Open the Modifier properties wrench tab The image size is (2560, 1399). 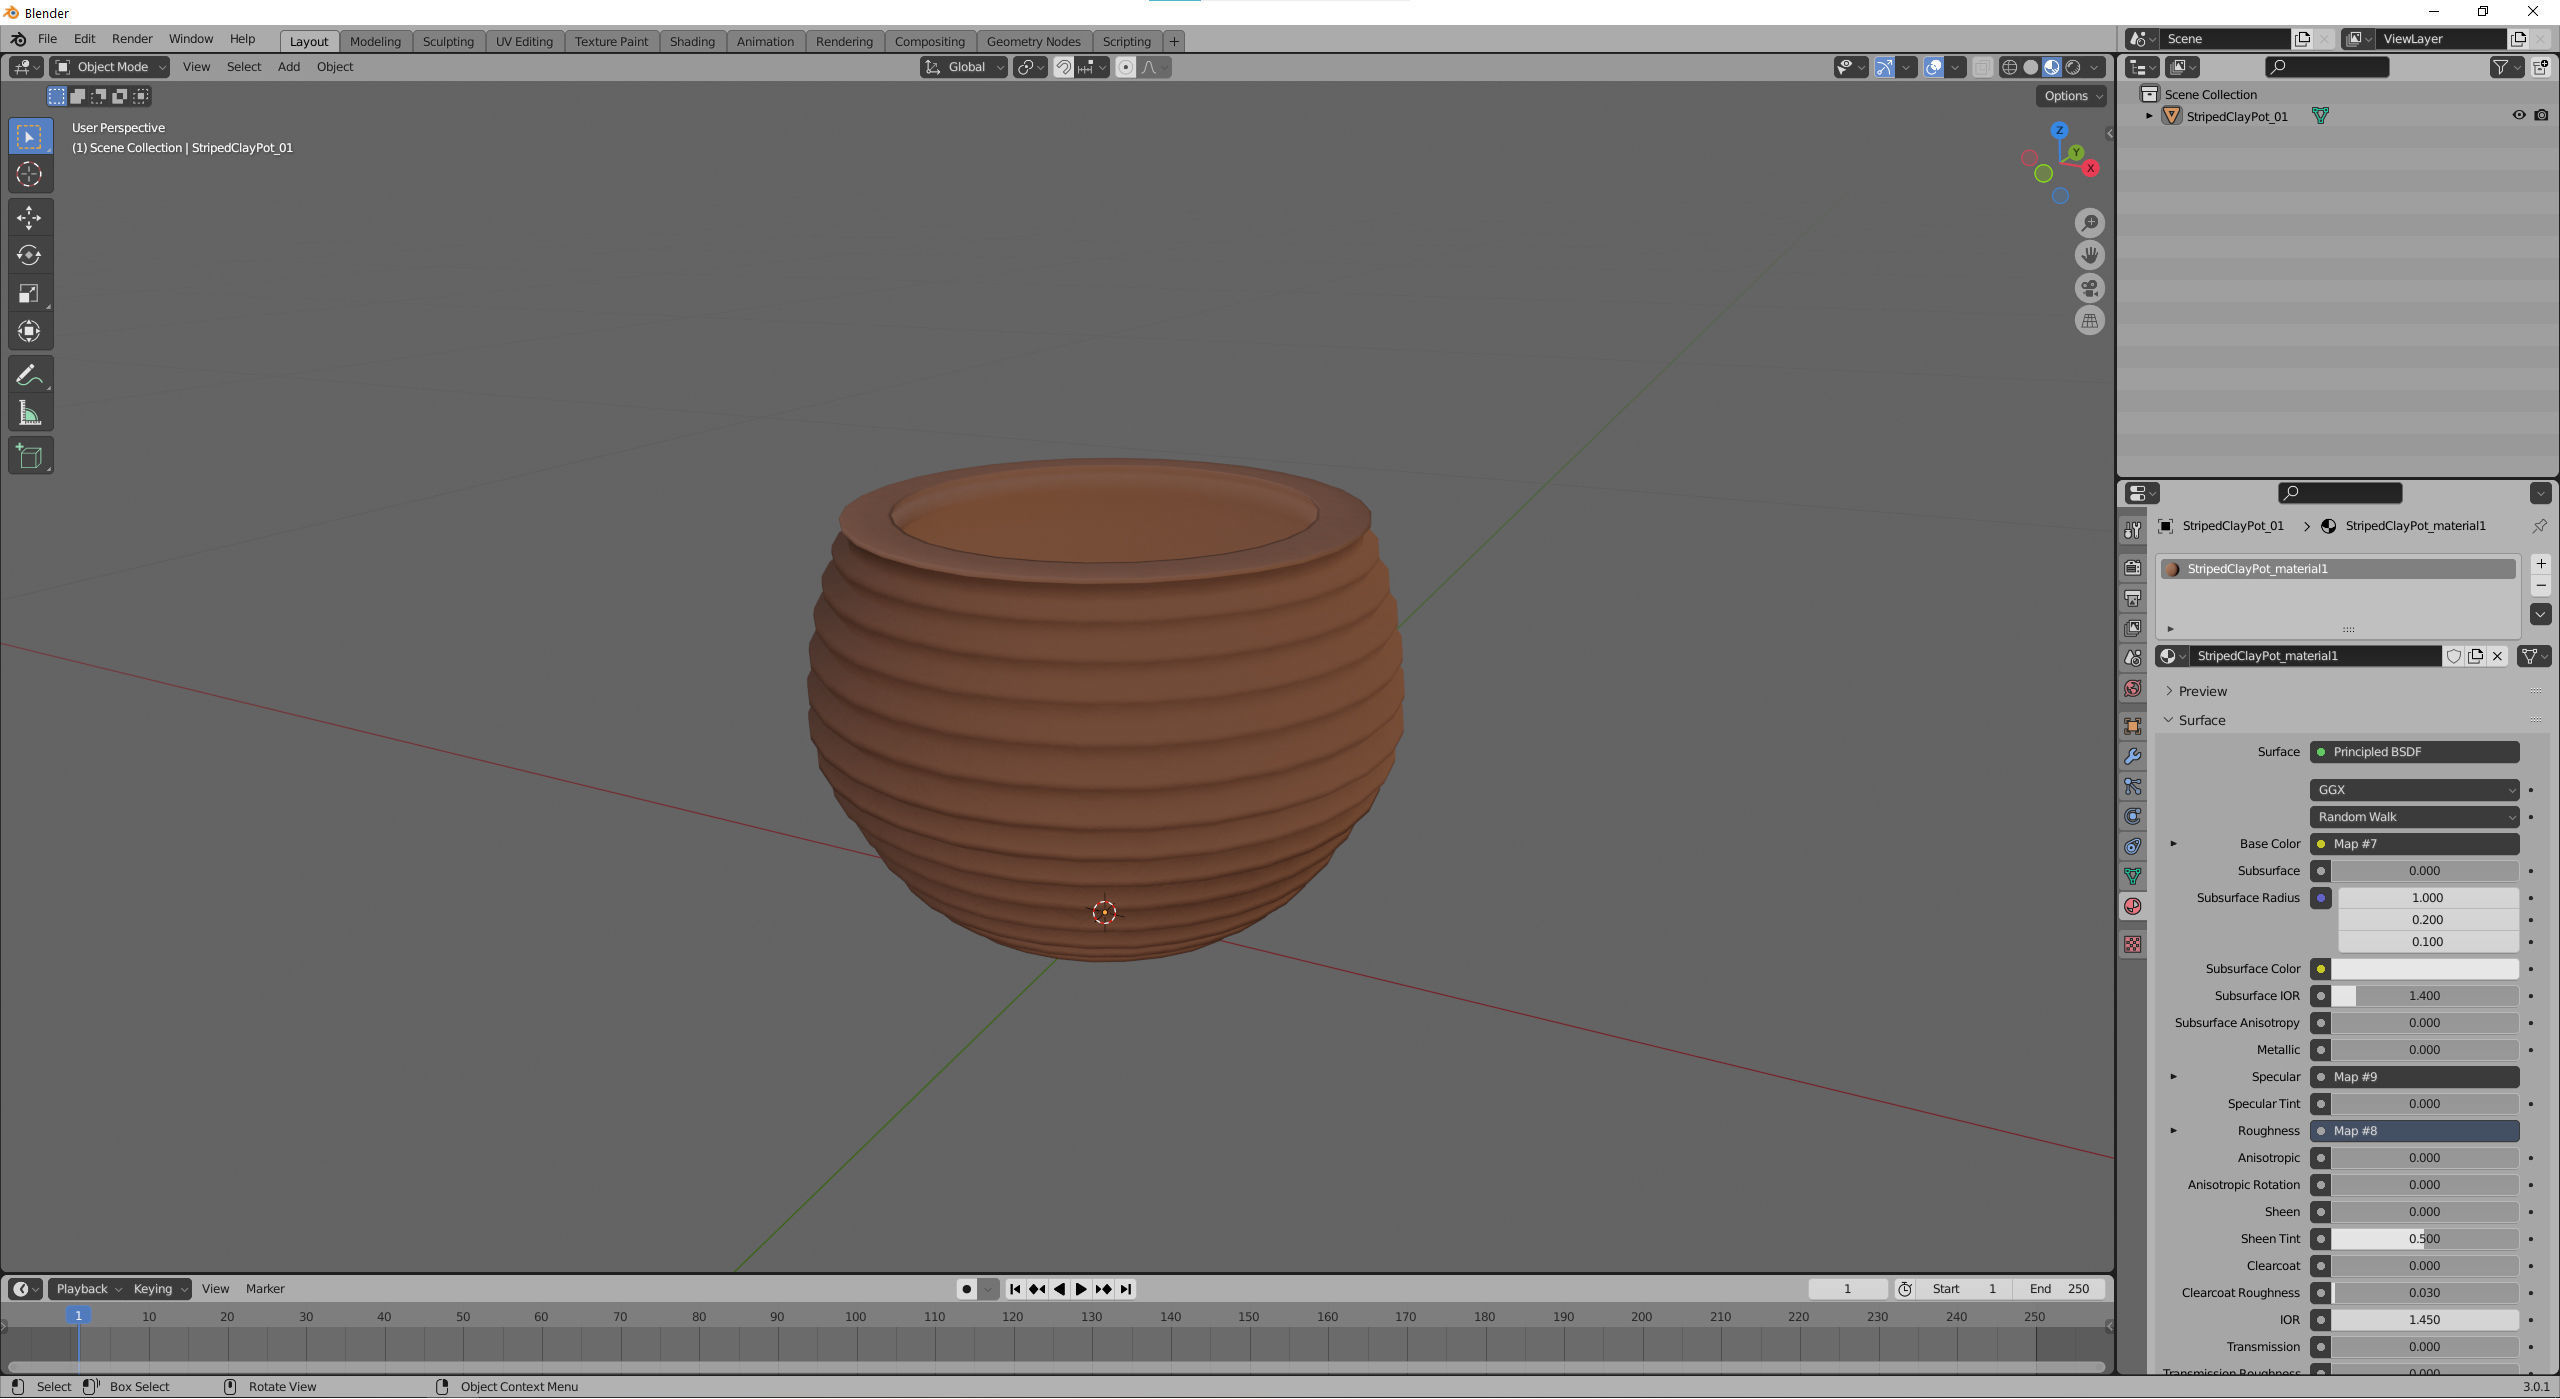click(x=2132, y=756)
